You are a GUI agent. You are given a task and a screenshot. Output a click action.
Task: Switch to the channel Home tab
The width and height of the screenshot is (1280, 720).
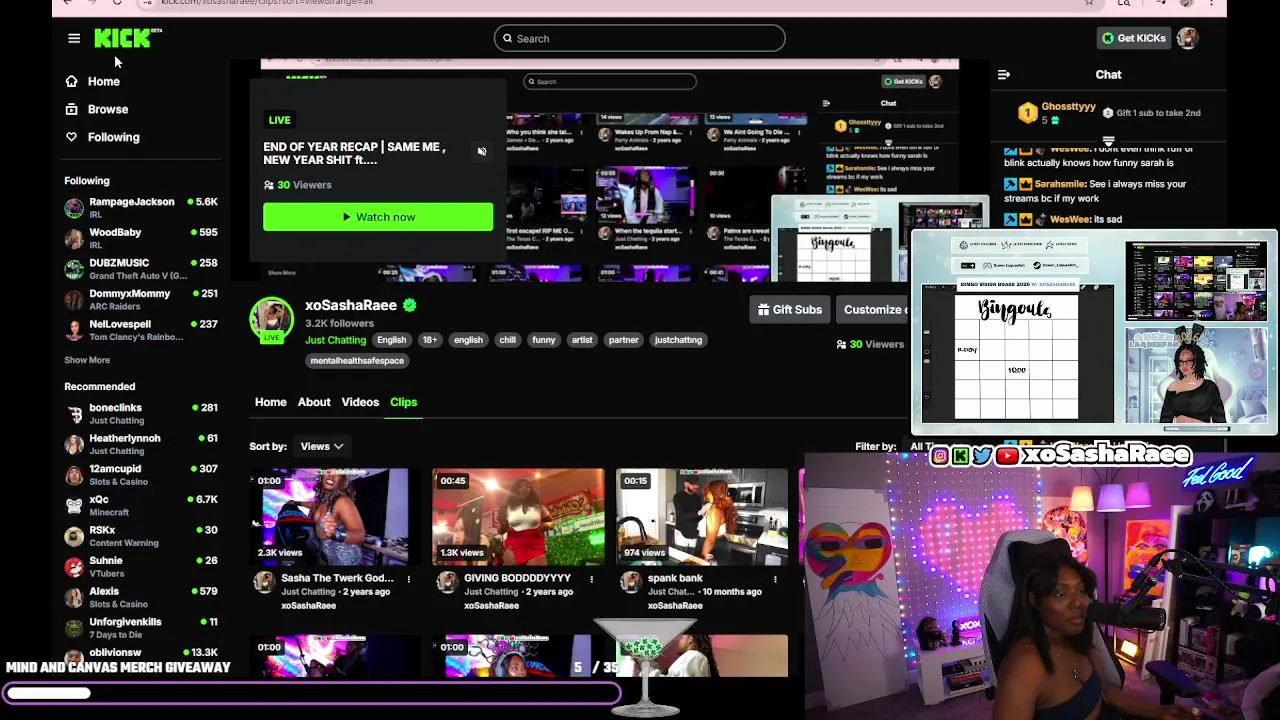pyautogui.click(x=270, y=402)
